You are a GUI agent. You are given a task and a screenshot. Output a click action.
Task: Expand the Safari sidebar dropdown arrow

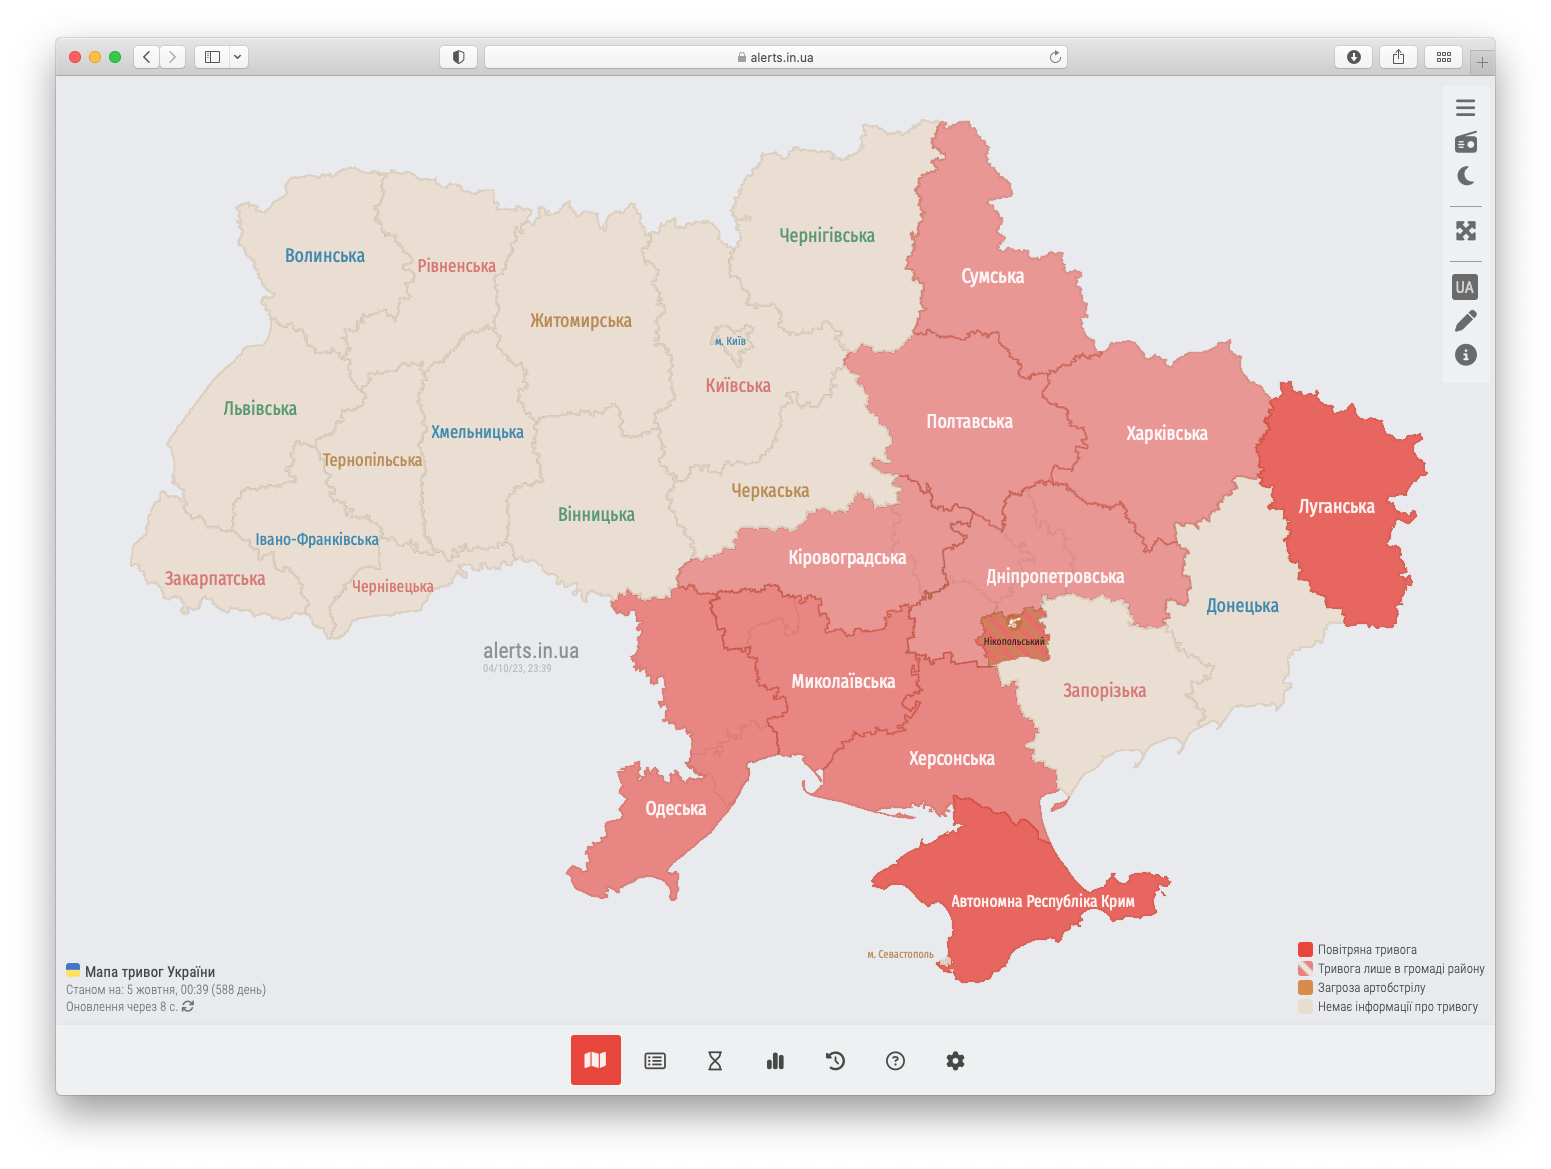click(238, 57)
